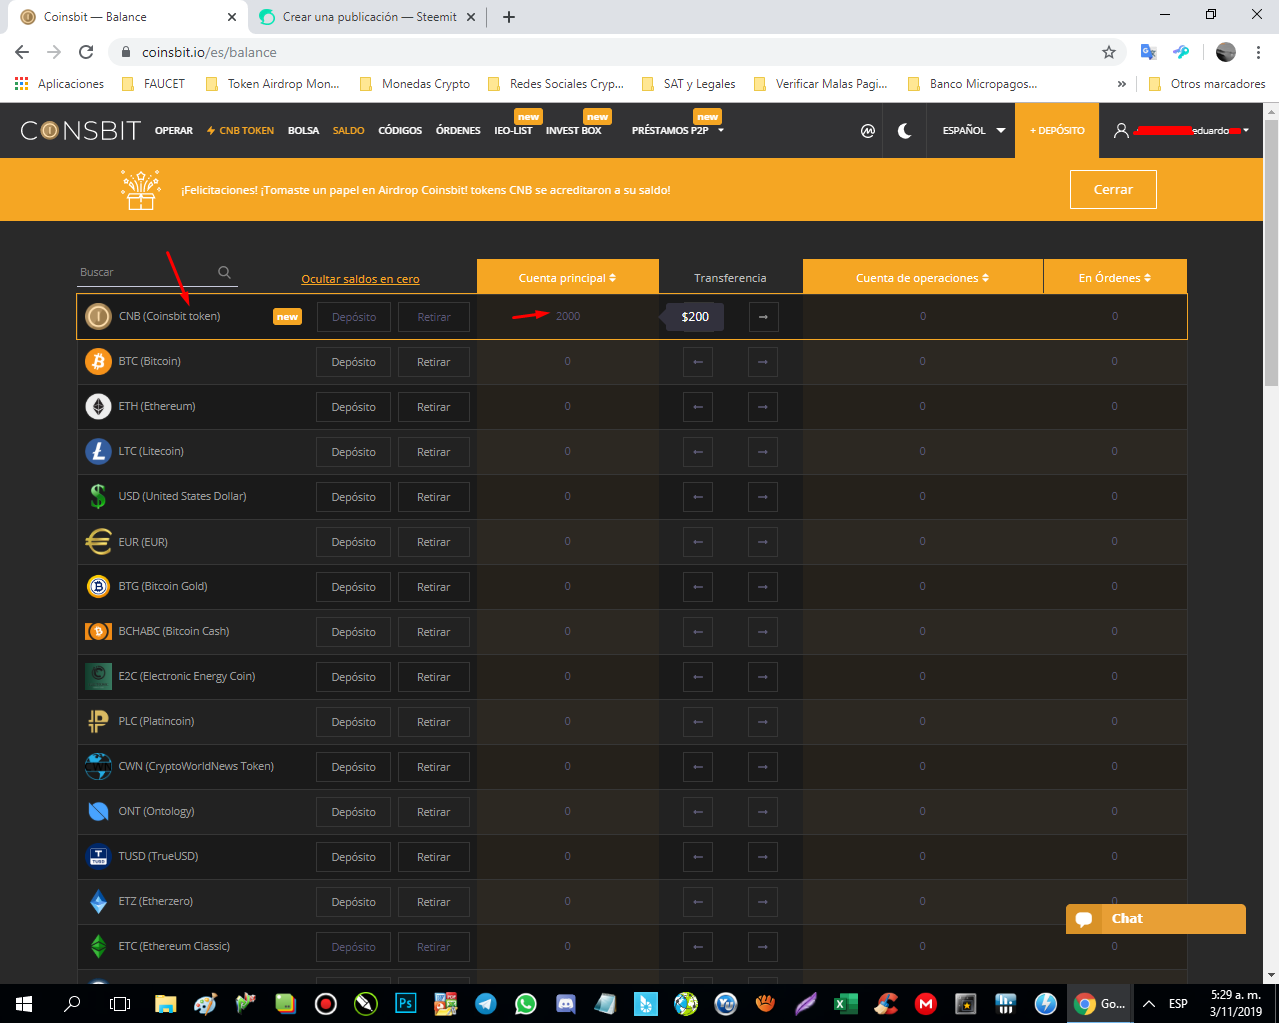Open the IEO-LIST menu item

pos(513,131)
